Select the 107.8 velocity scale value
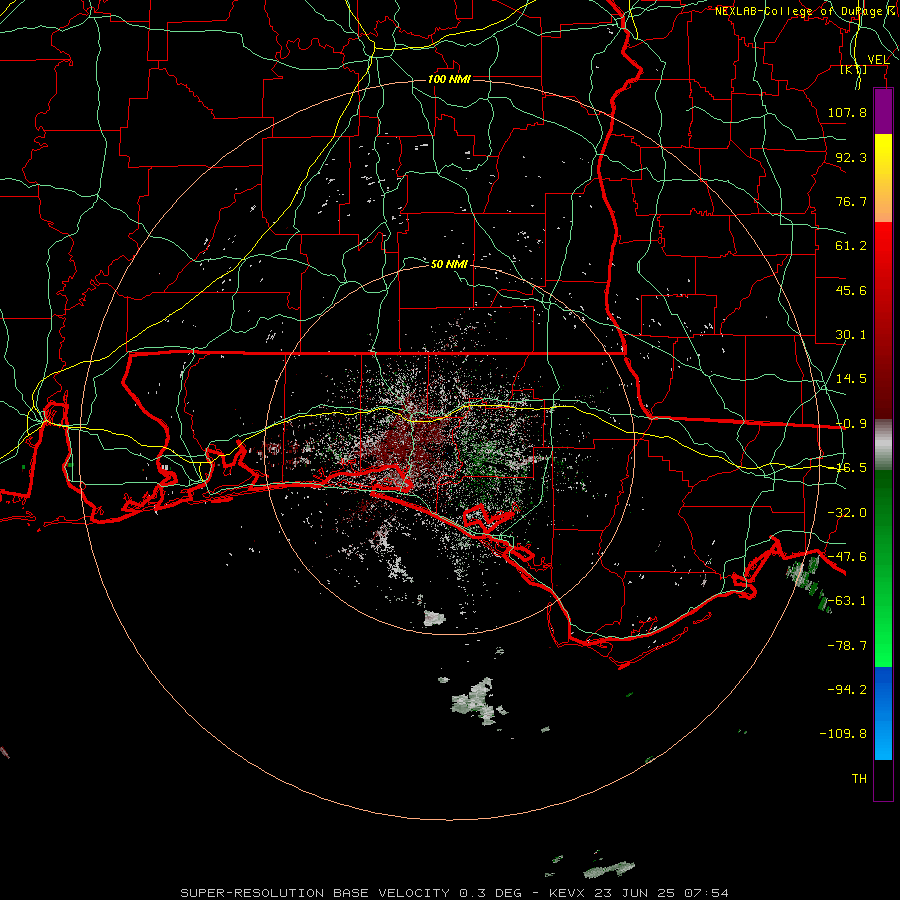900x900 pixels. [x=847, y=112]
